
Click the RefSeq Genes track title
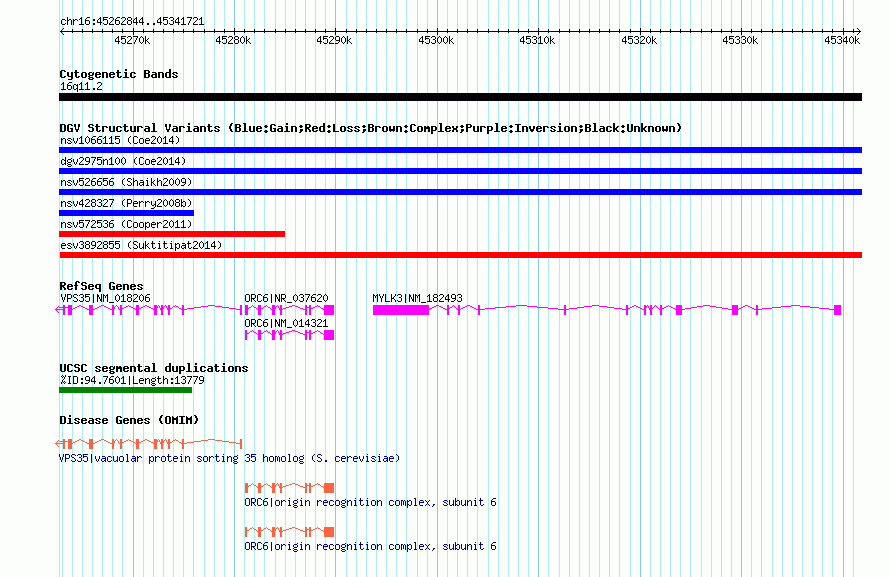[x=101, y=286]
